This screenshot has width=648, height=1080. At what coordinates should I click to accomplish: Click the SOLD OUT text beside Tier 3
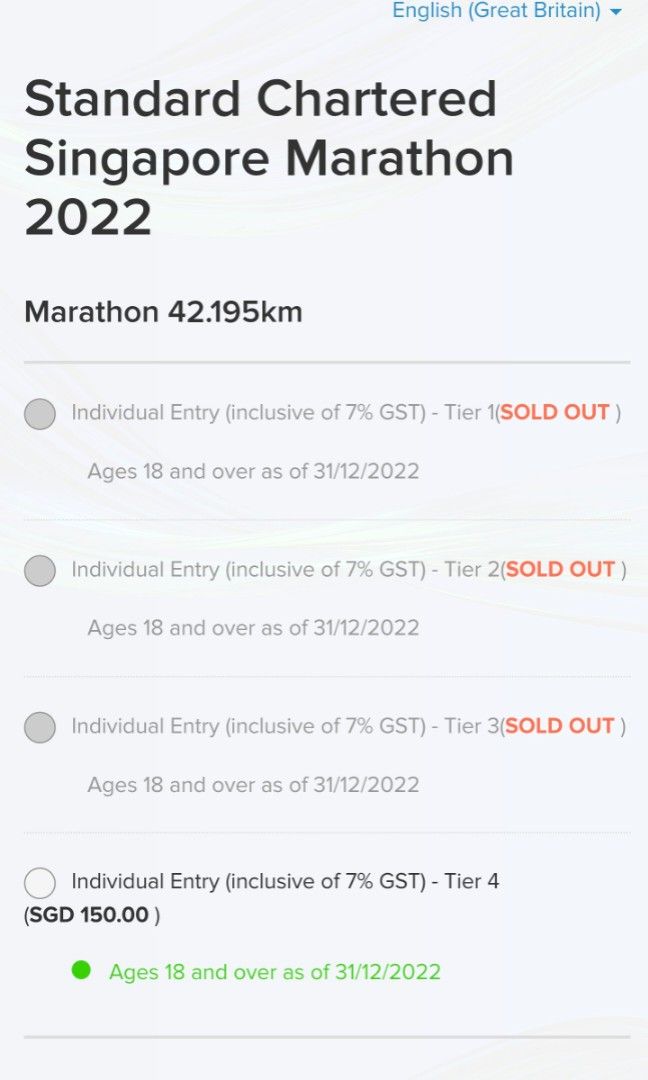(559, 726)
